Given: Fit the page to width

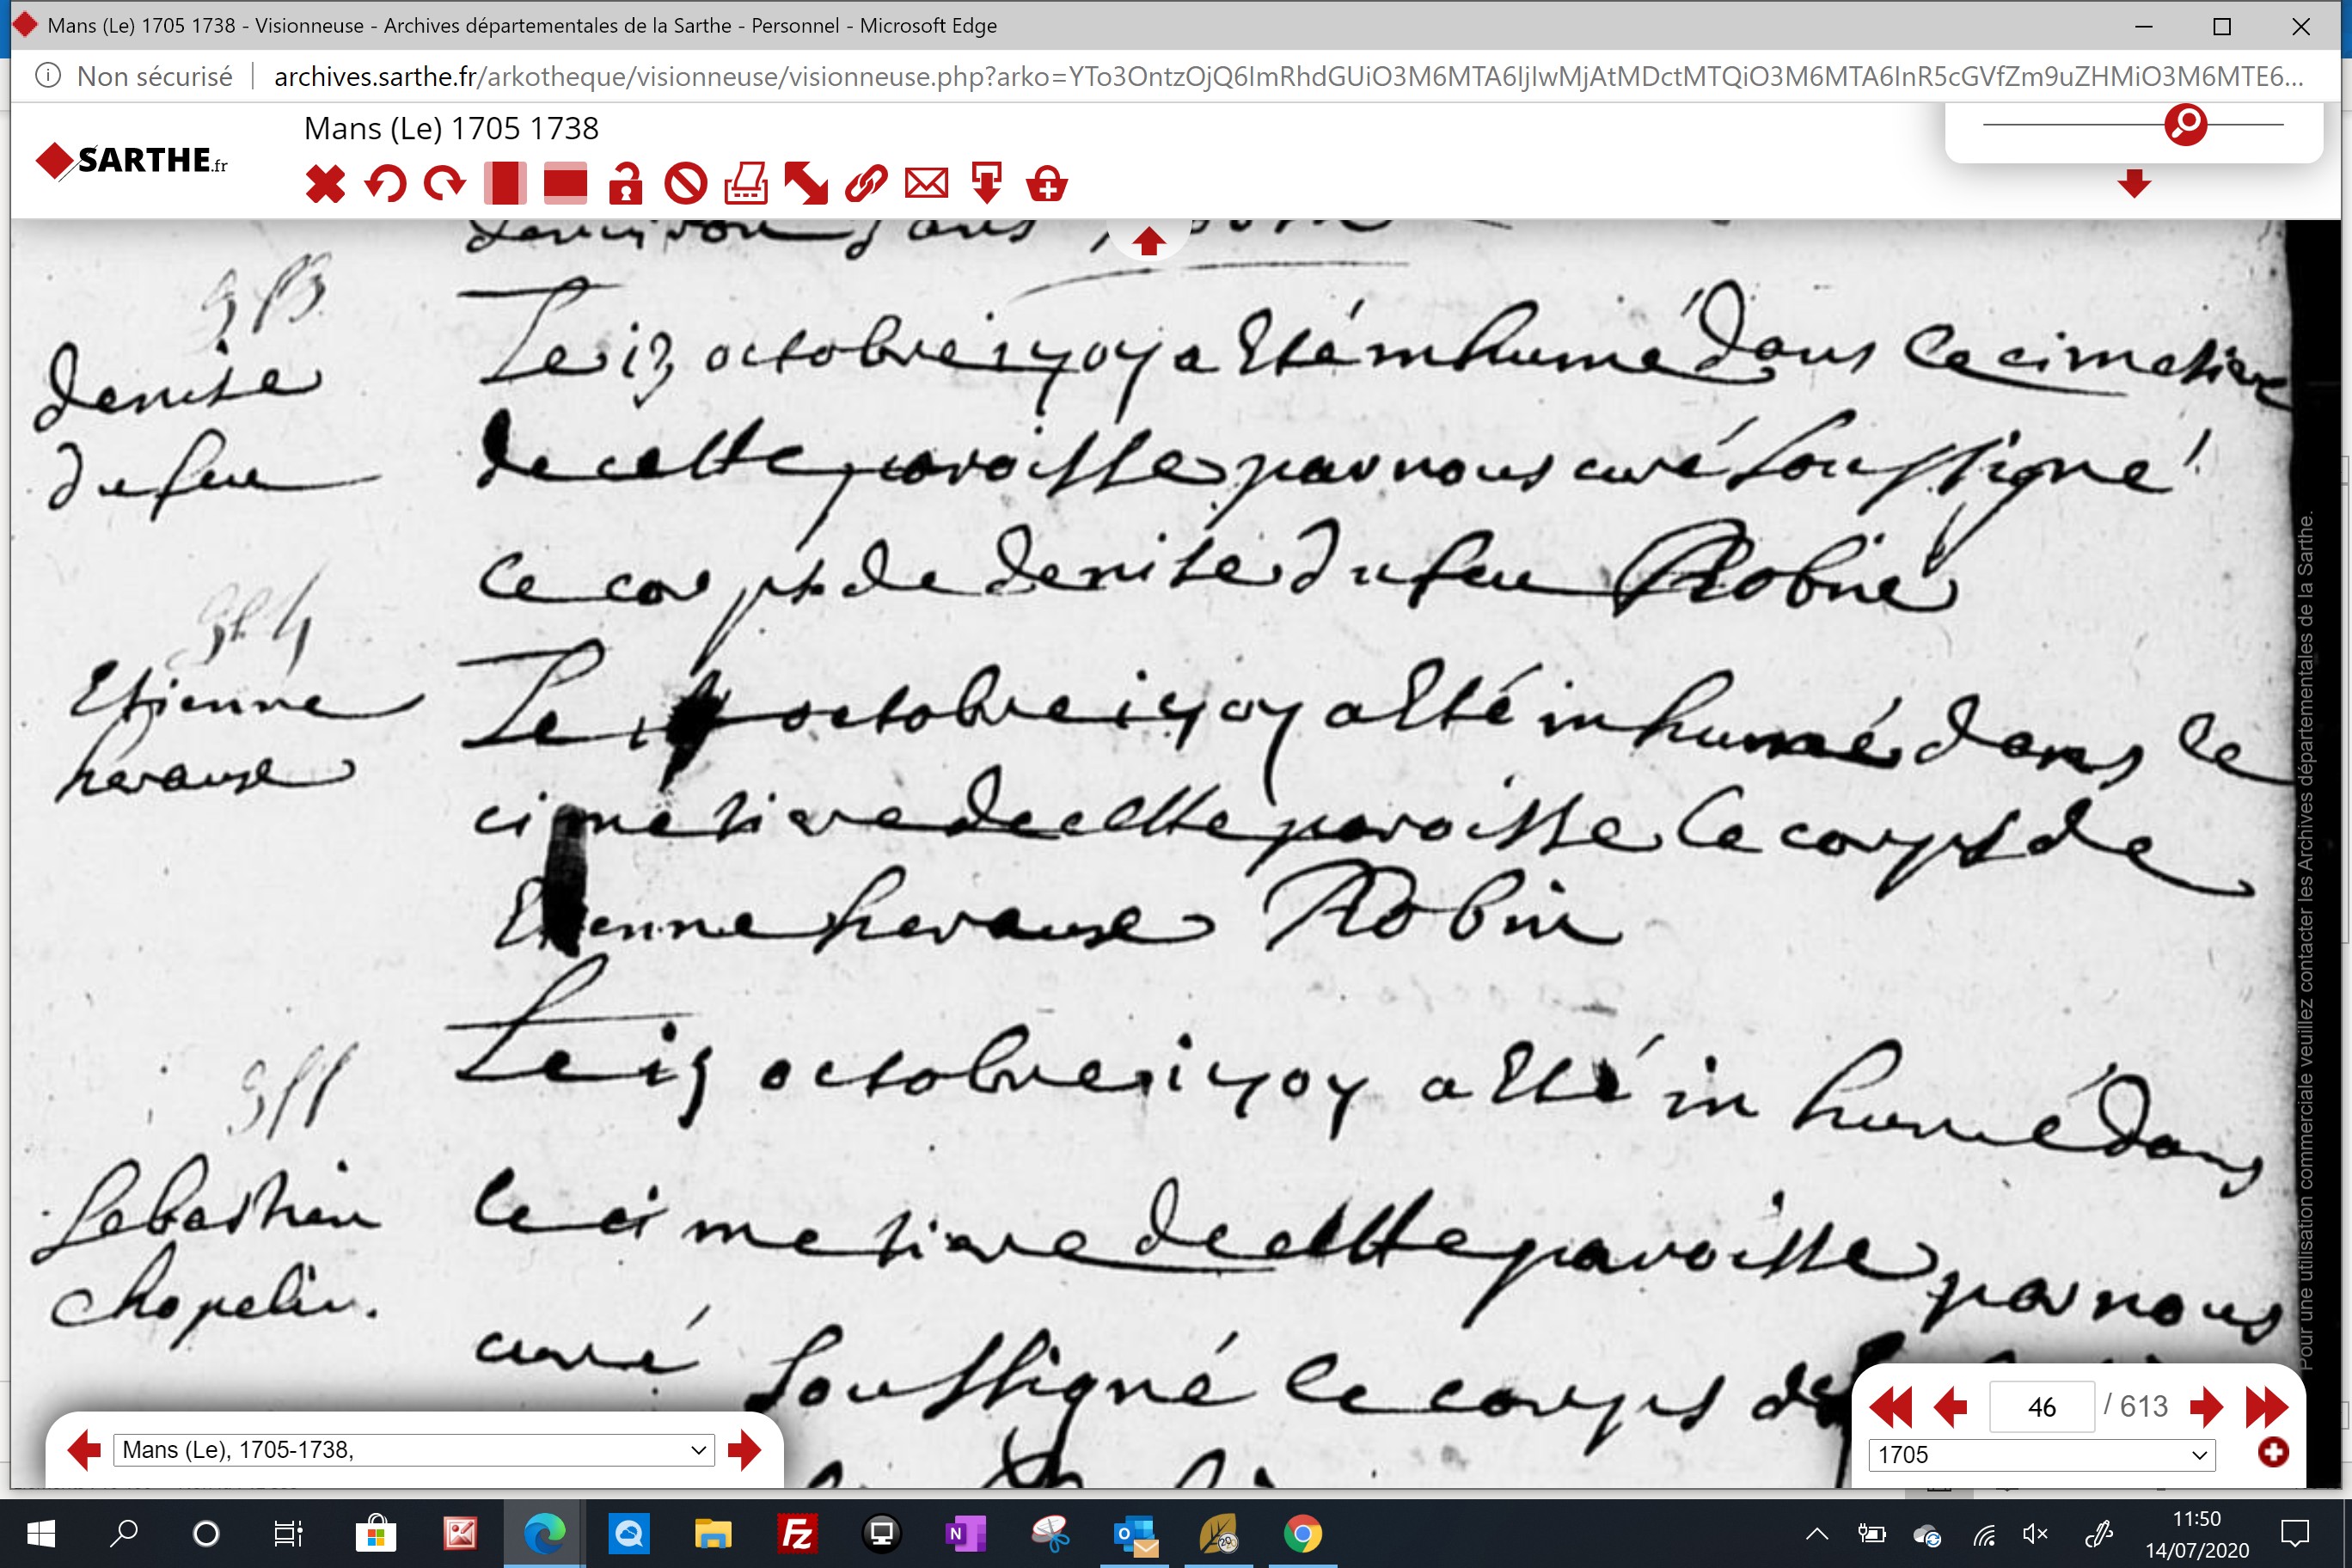Looking at the screenshot, I should [x=565, y=184].
